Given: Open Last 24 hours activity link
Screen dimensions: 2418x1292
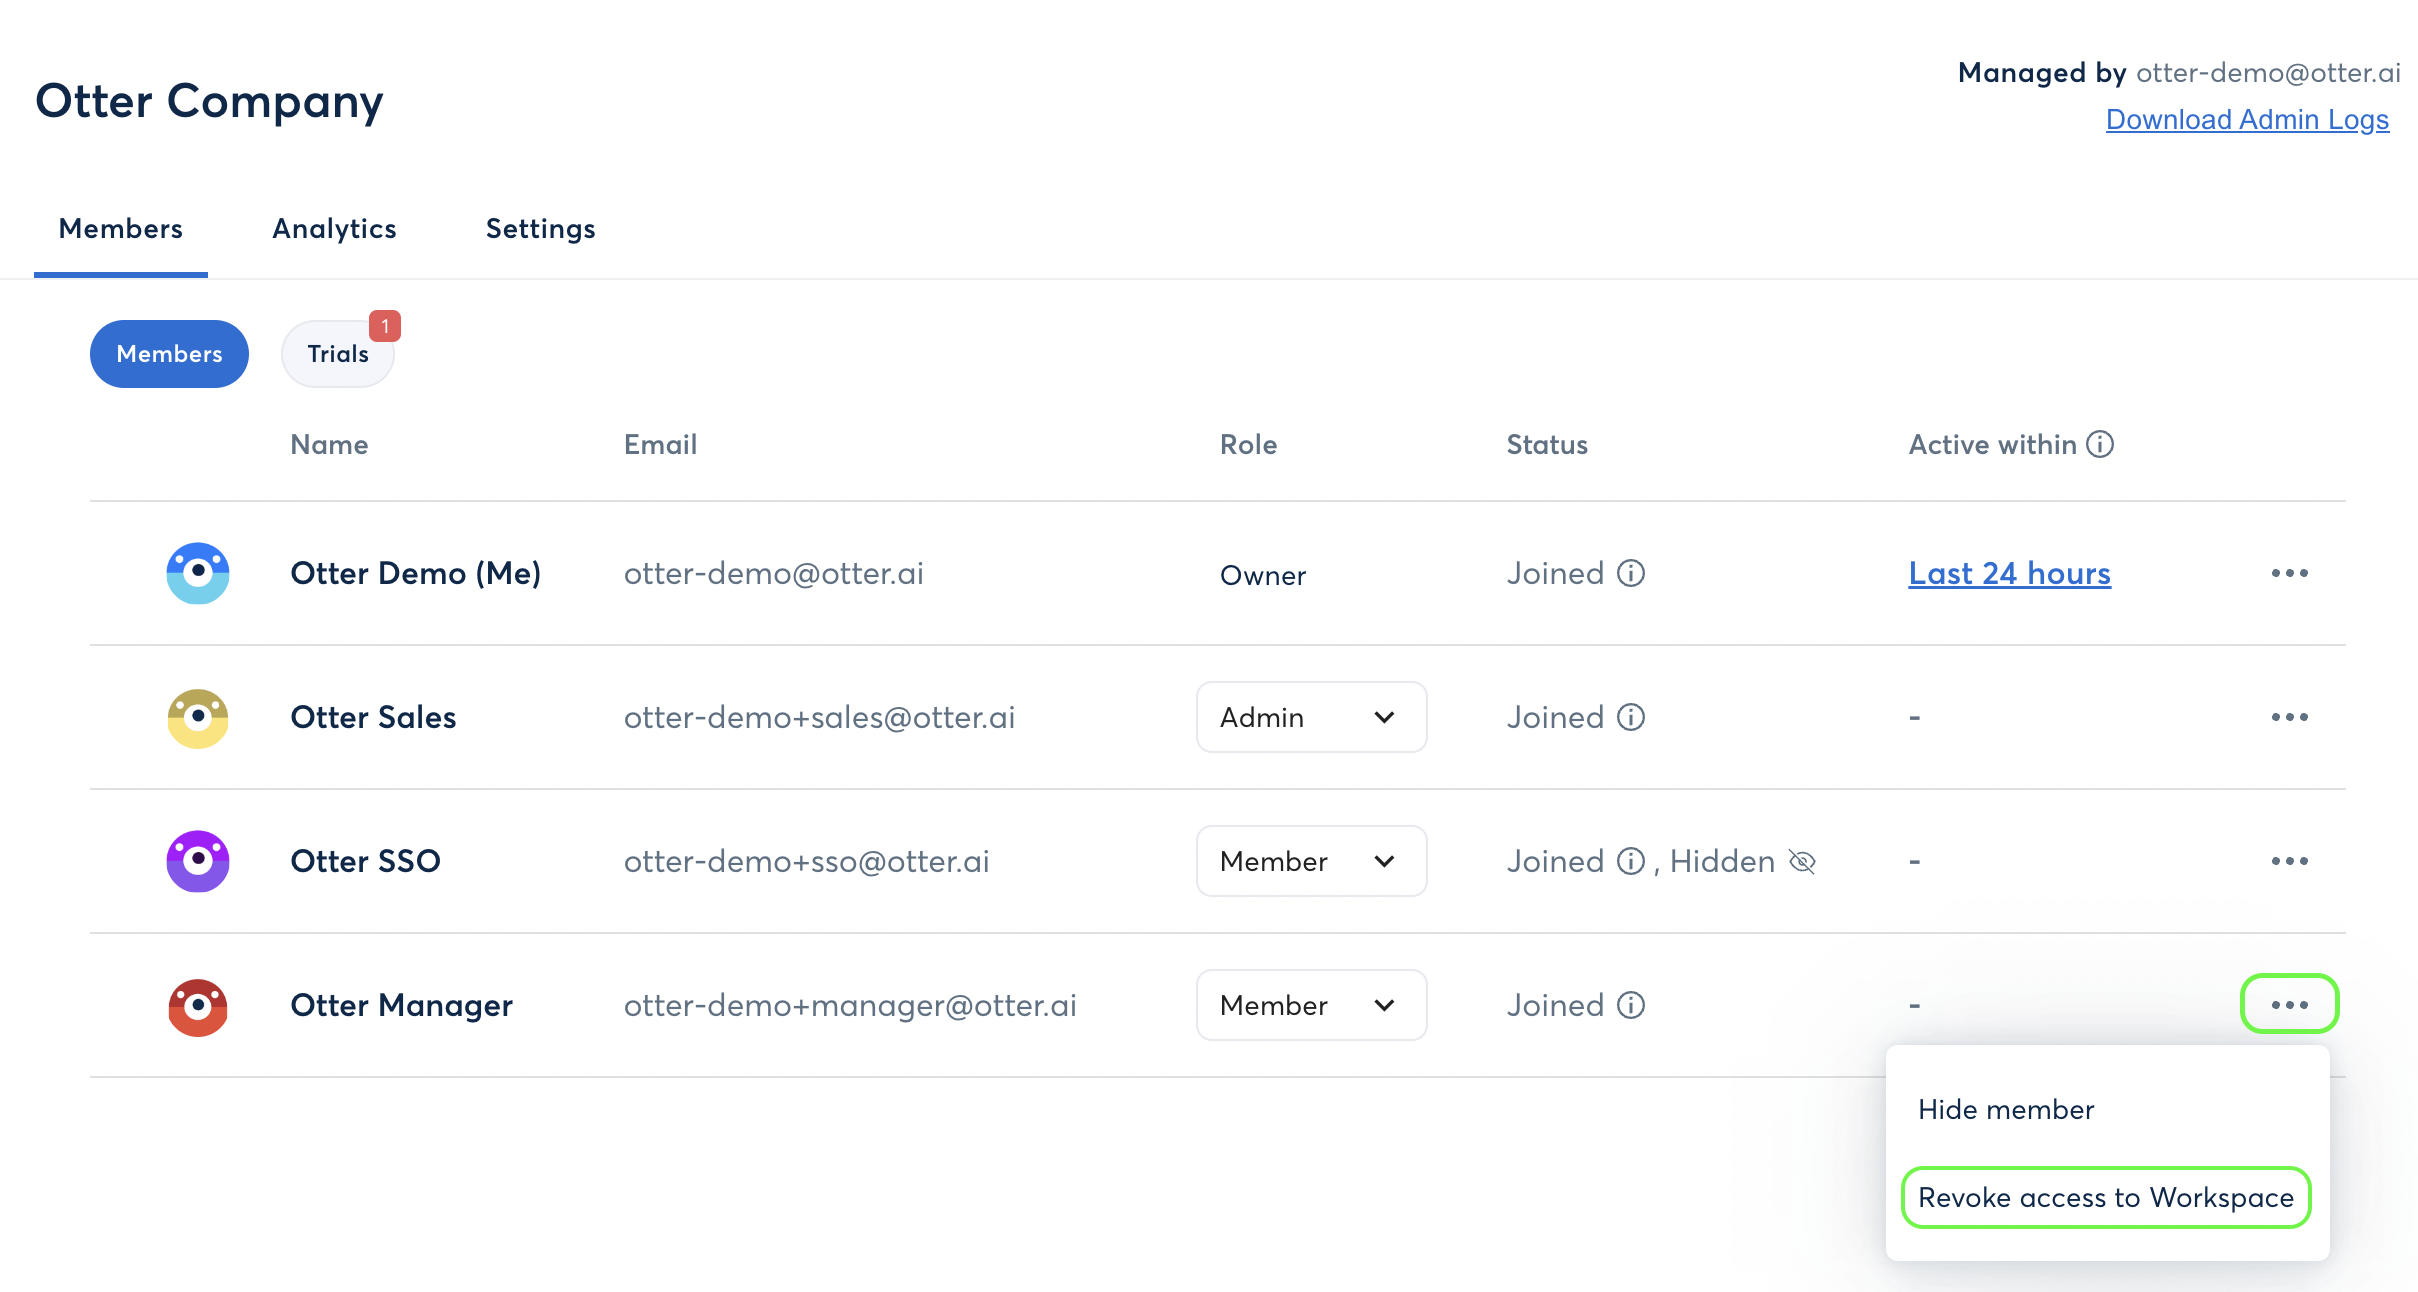Looking at the screenshot, I should pyautogui.click(x=2009, y=573).
